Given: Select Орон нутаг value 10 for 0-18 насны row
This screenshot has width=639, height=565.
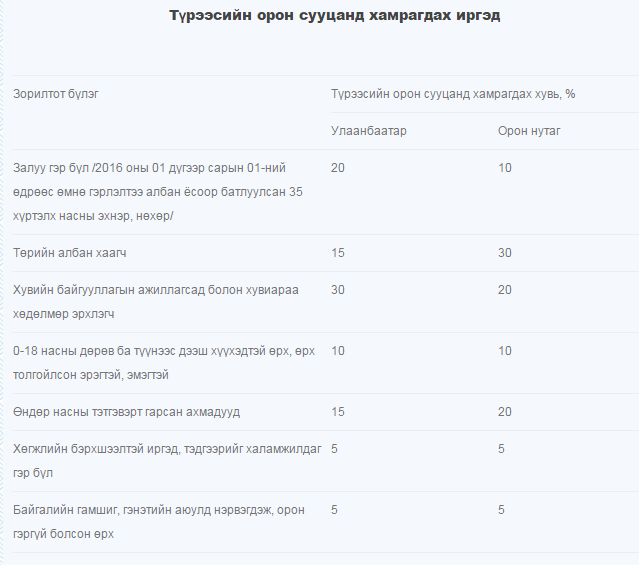Looking at the screenshot, I should click(505, 351).
